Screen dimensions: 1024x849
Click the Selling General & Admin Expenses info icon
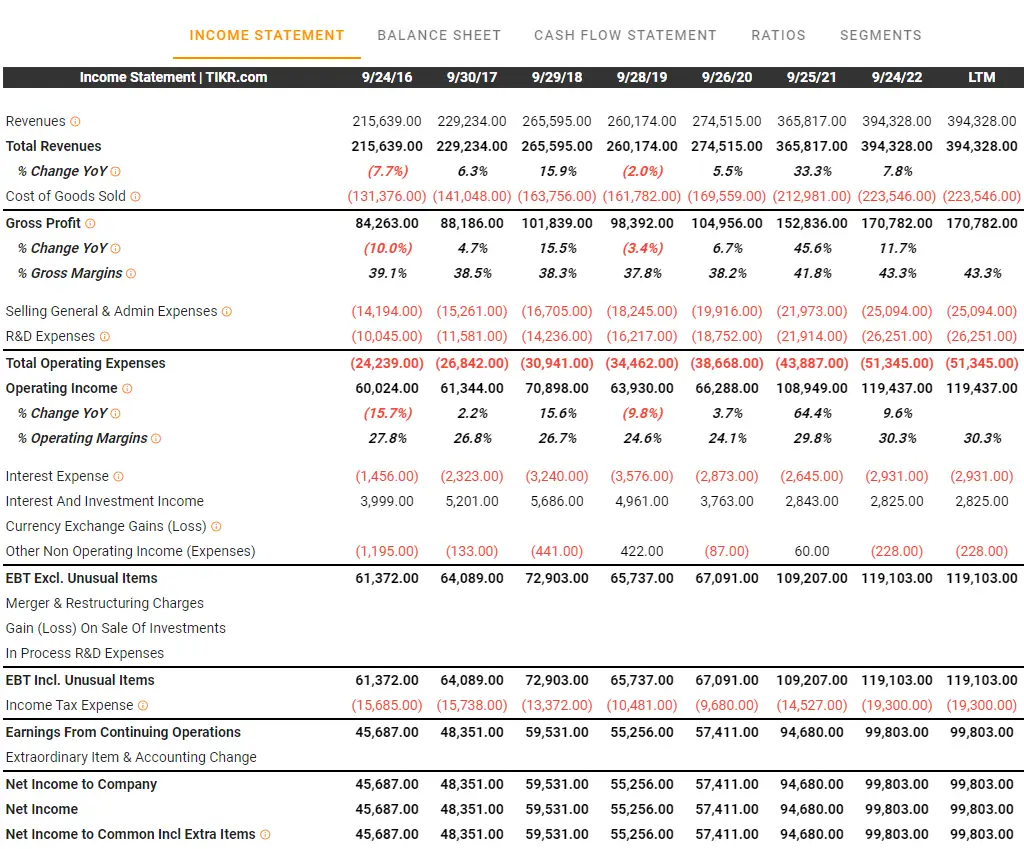[x=226, y=311]
